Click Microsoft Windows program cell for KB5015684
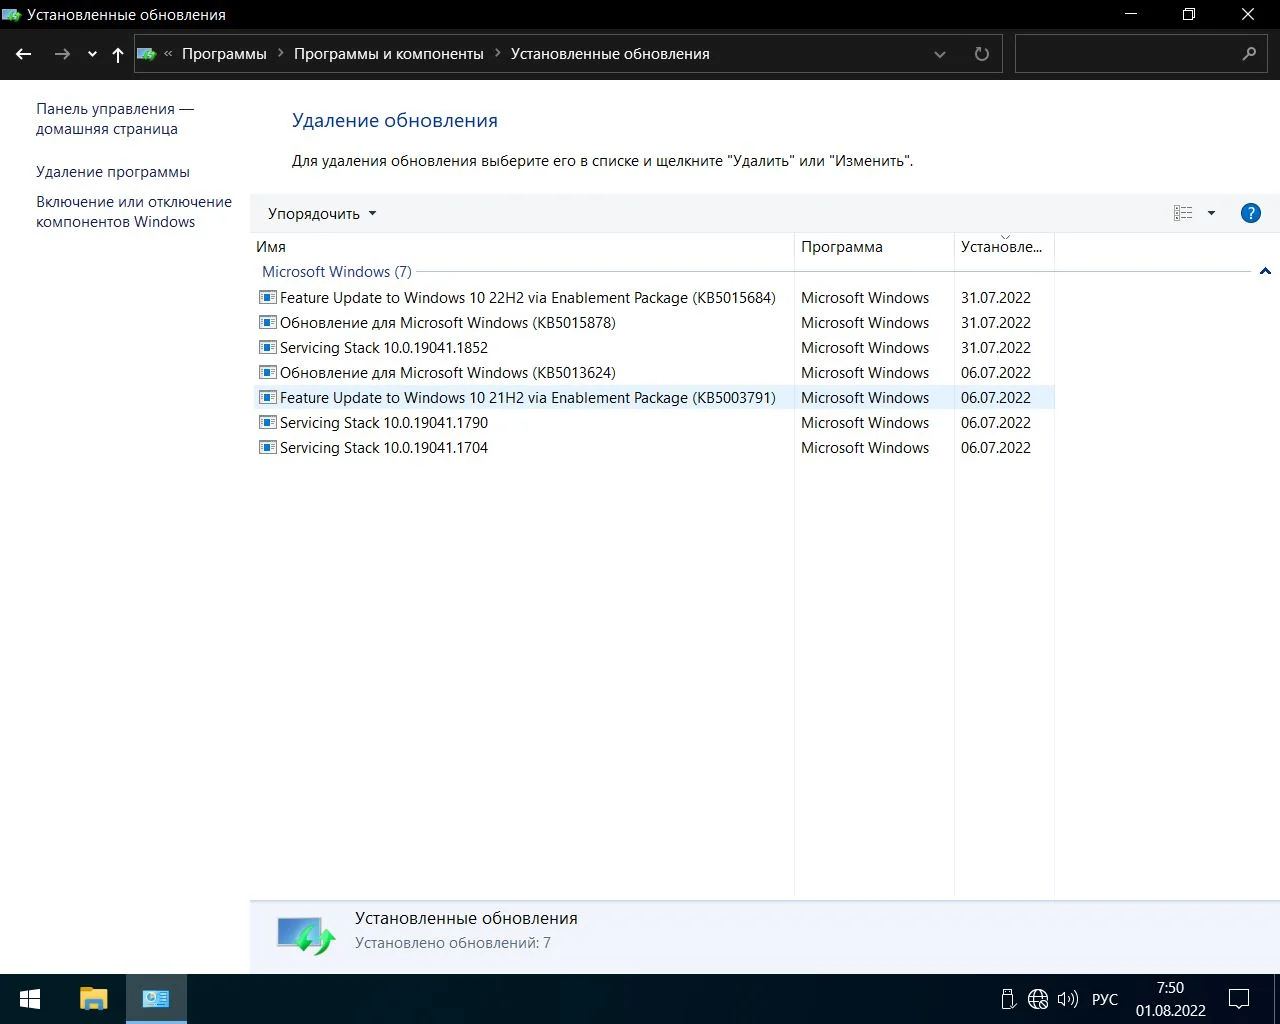 [x=865, y=298]
